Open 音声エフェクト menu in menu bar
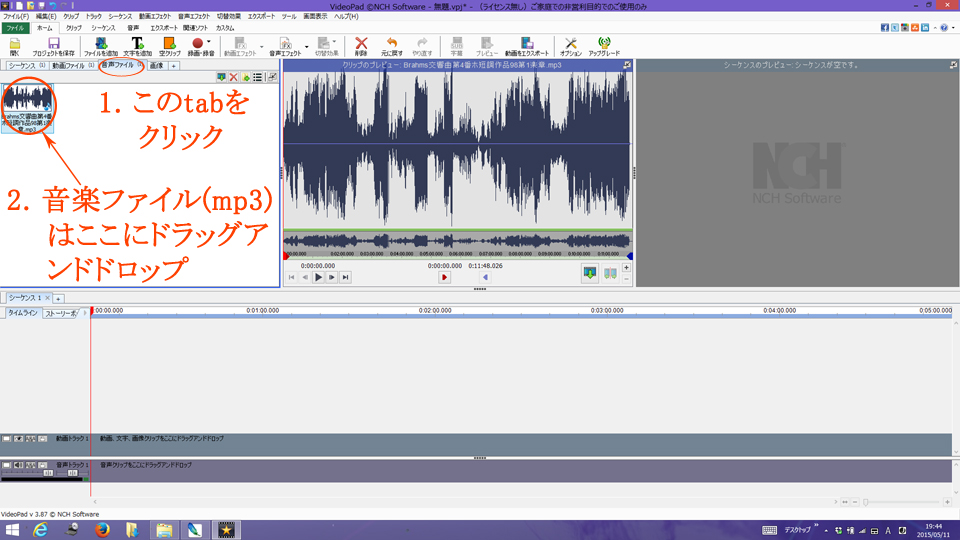960x540 pixels. click(194, 17)
